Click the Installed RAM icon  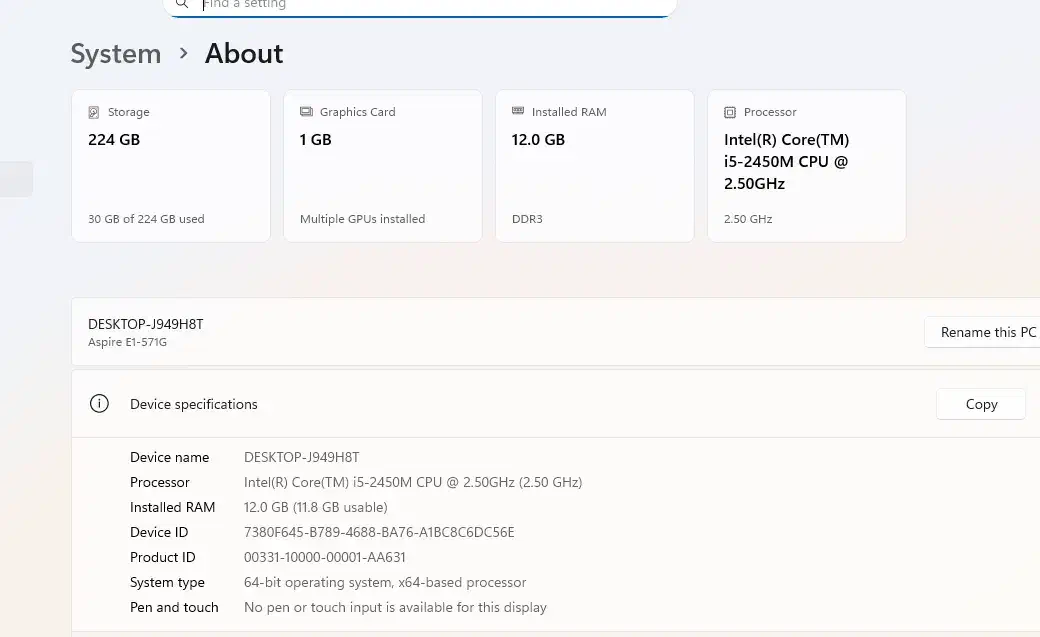pyautogui.click(x=518, y=112)
